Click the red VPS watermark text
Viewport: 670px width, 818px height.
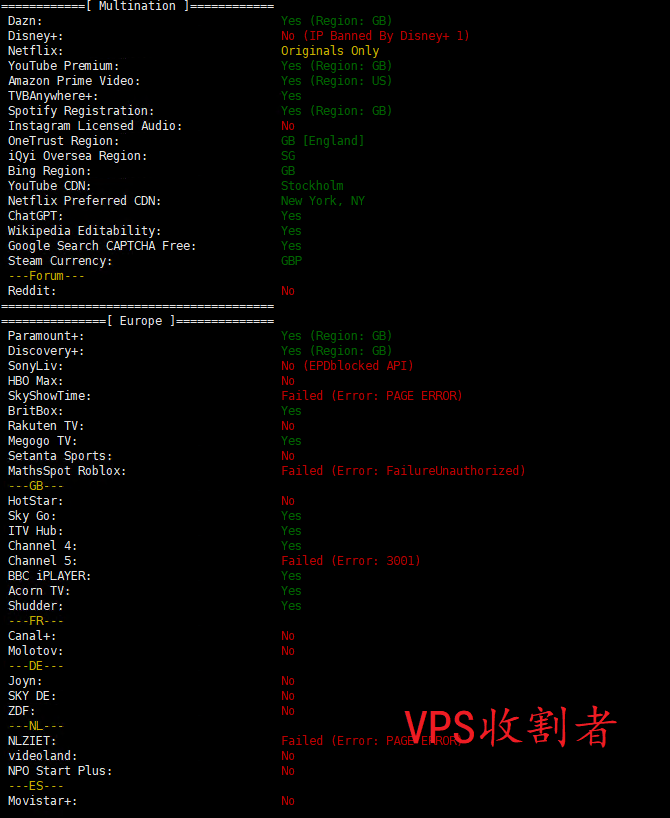510,729
